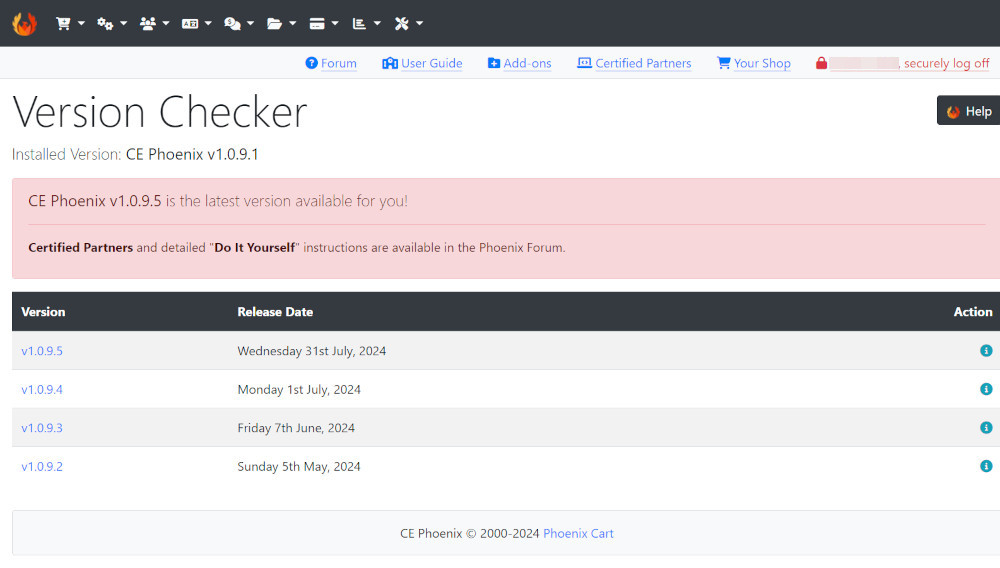Viewport: 1000px width, 568px height.
Task: Click the Help button
Action: (968, 111)
